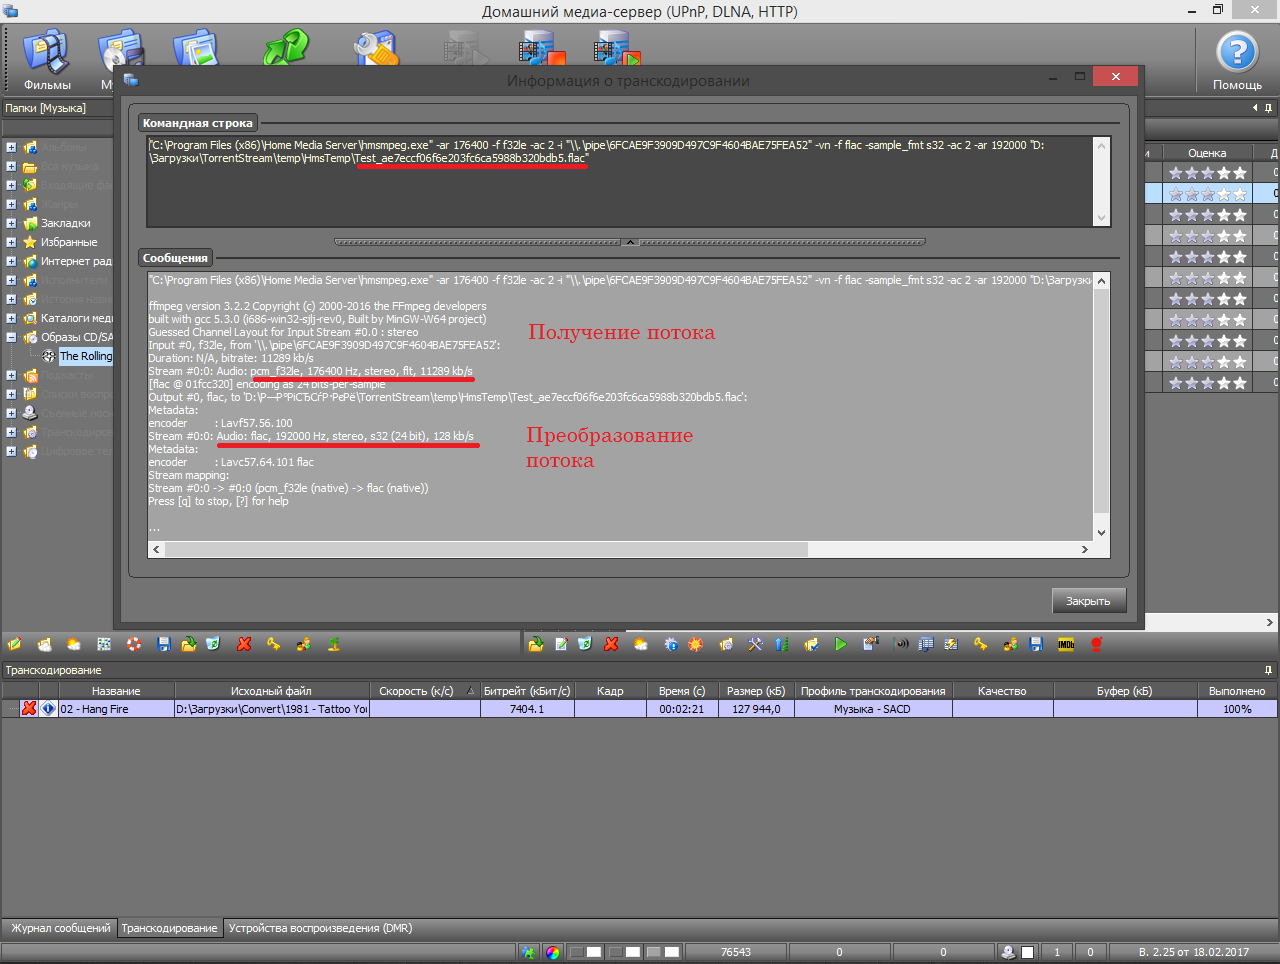Screen dimensions: 1280x964
Task: Toggle the second light/dark switch in status bar
Action: pos(625,952)
